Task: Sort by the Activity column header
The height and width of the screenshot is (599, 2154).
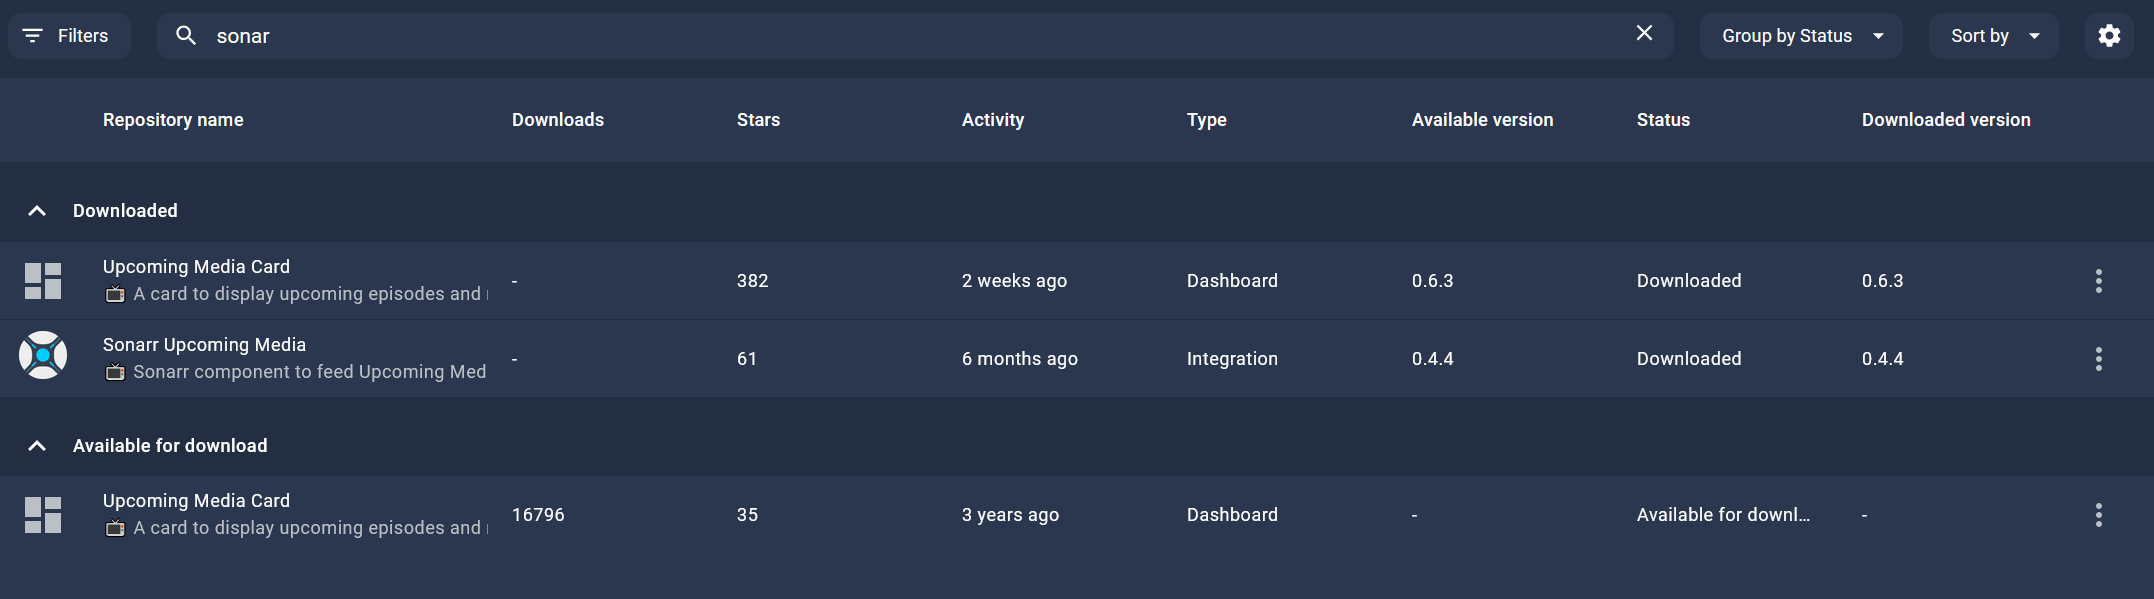Action: (x=992, y=120)
